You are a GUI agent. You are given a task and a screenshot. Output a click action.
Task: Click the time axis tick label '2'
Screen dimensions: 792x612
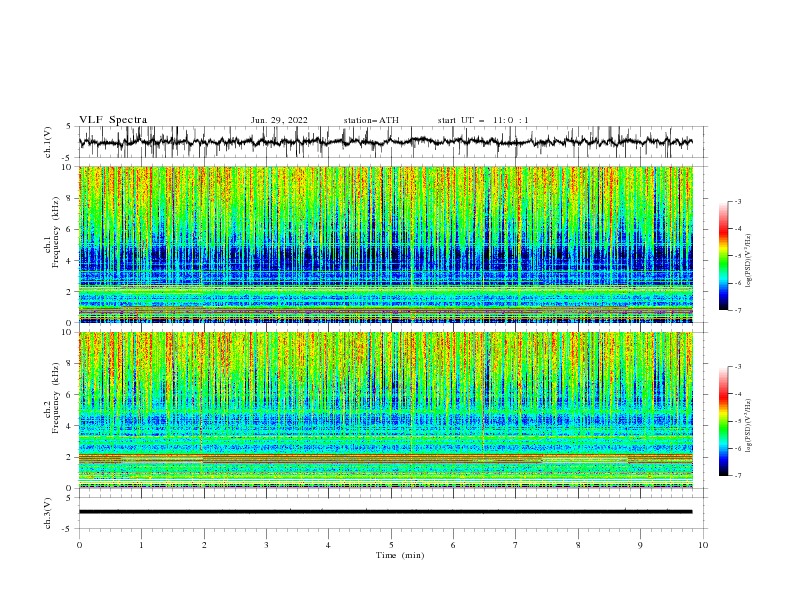pyautogui.click(x=204, y=545)
